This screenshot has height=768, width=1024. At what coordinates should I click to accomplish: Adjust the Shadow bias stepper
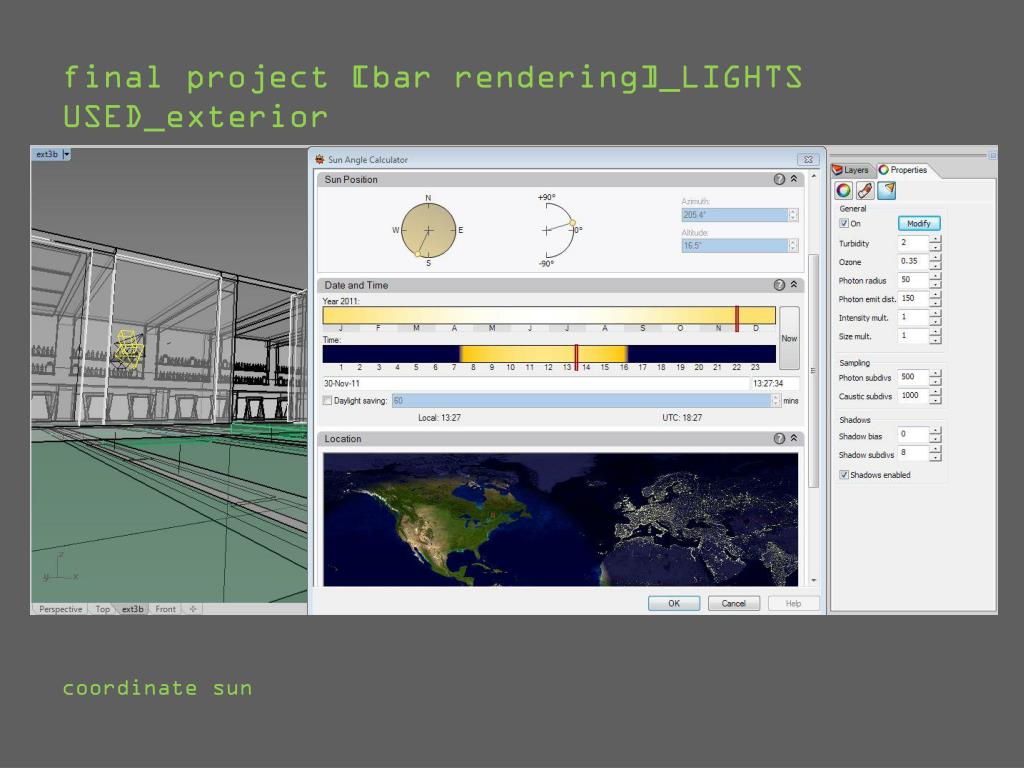[935, 434]
